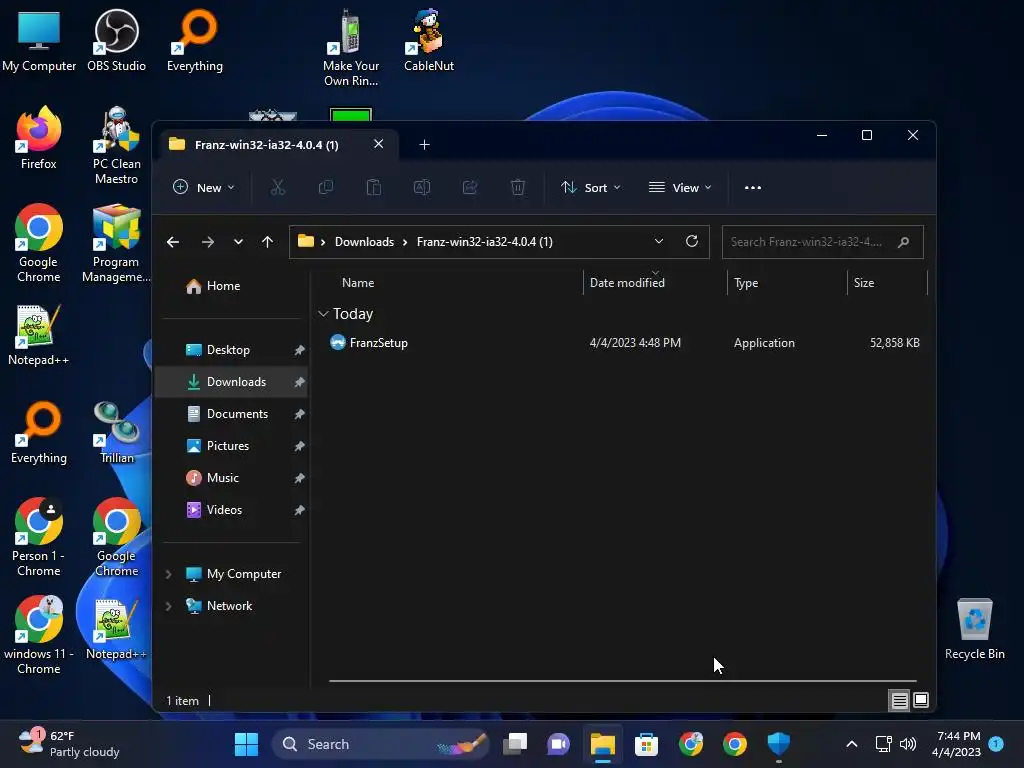The width and height of the screenshot is (1024, 768).
Task: Open Documents in navigation pane
Action: point(231,414)
